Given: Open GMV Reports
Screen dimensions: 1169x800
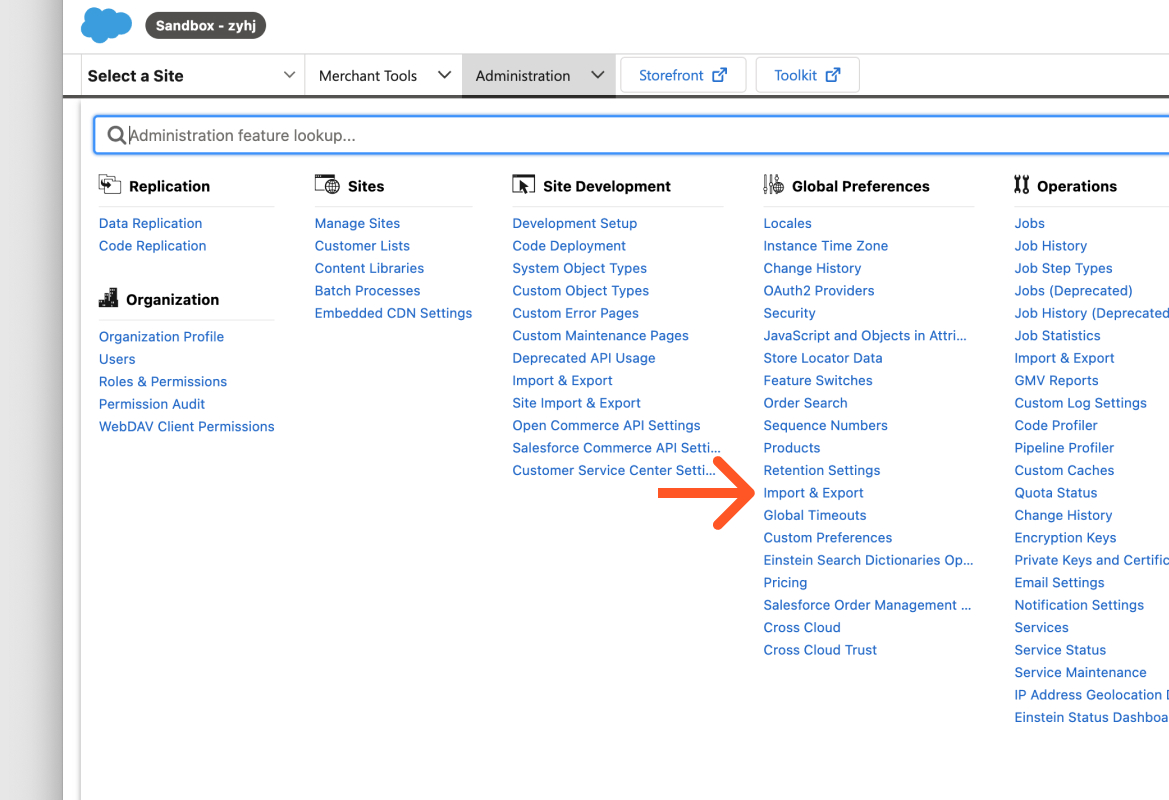Looking at the screenshot, I should pyautogui.click(x=1056, y=380).
